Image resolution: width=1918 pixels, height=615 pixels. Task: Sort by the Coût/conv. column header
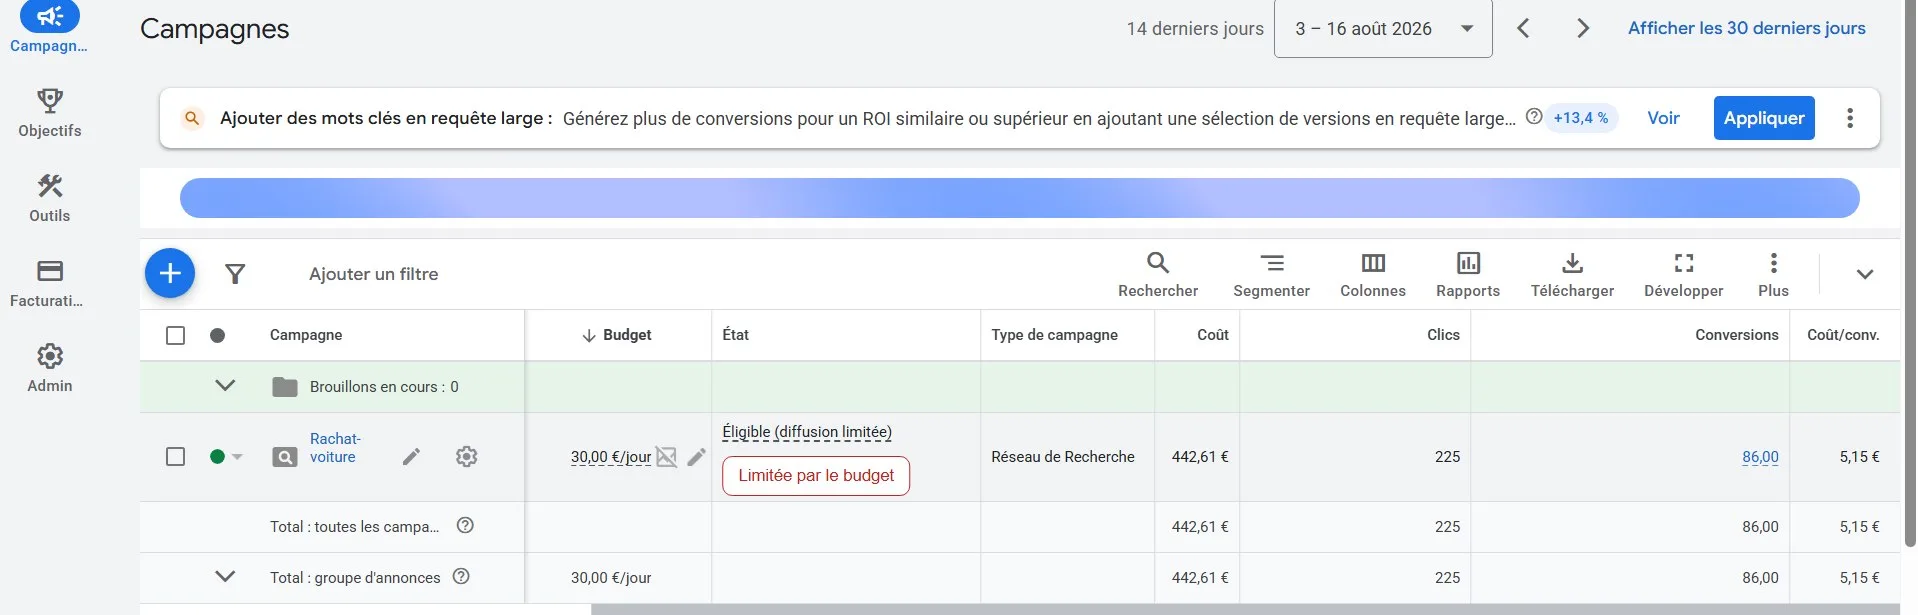tap(1843, 335)
